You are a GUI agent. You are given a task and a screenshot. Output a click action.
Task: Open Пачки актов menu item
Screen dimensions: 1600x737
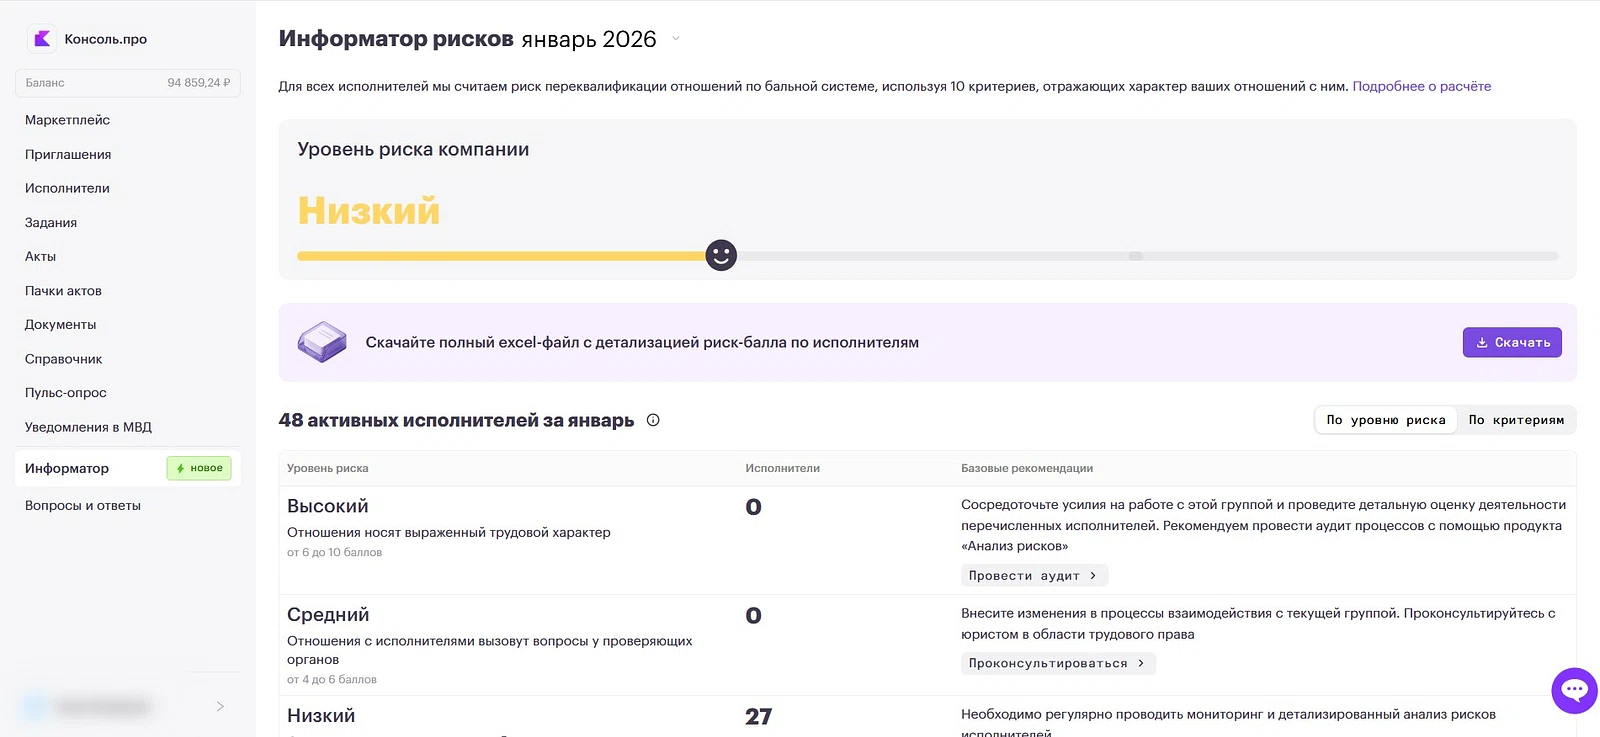[63, 291]
